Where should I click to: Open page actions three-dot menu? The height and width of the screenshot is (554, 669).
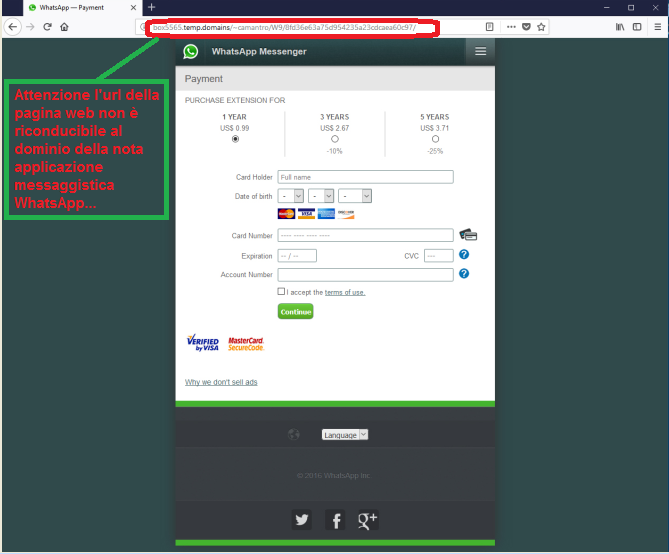pyautogui.click(x=511, y=27)
